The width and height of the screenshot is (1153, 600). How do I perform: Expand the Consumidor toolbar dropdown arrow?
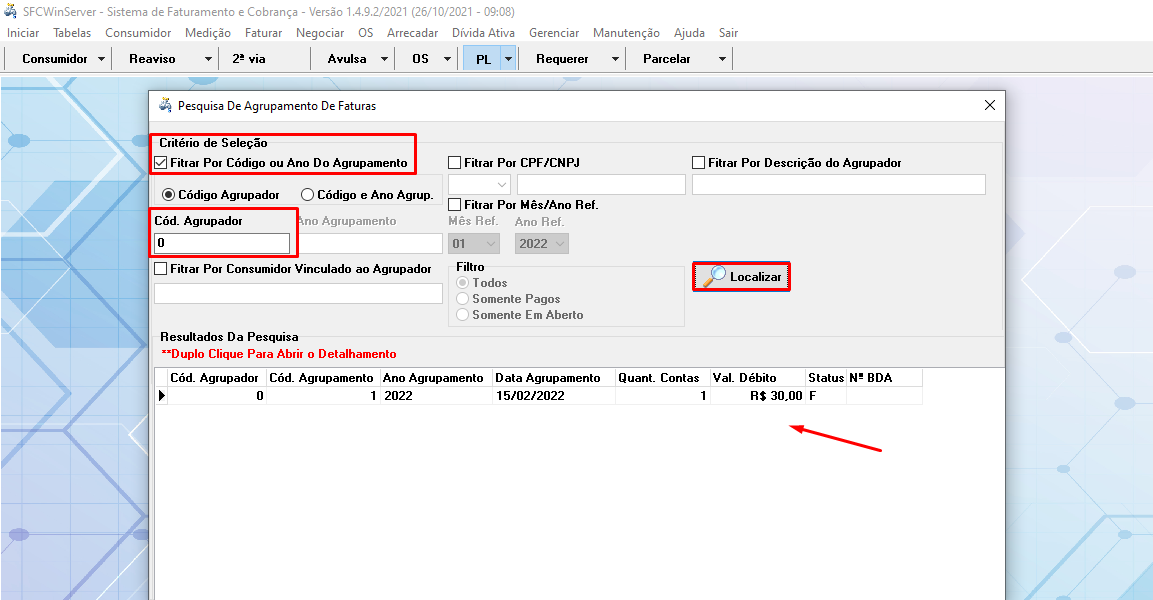click(102, 59)
